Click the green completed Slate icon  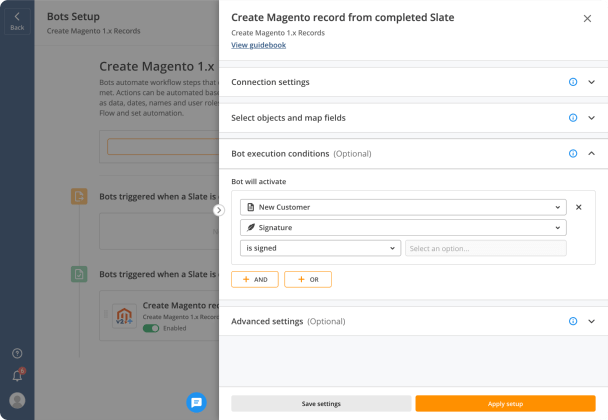79,274
